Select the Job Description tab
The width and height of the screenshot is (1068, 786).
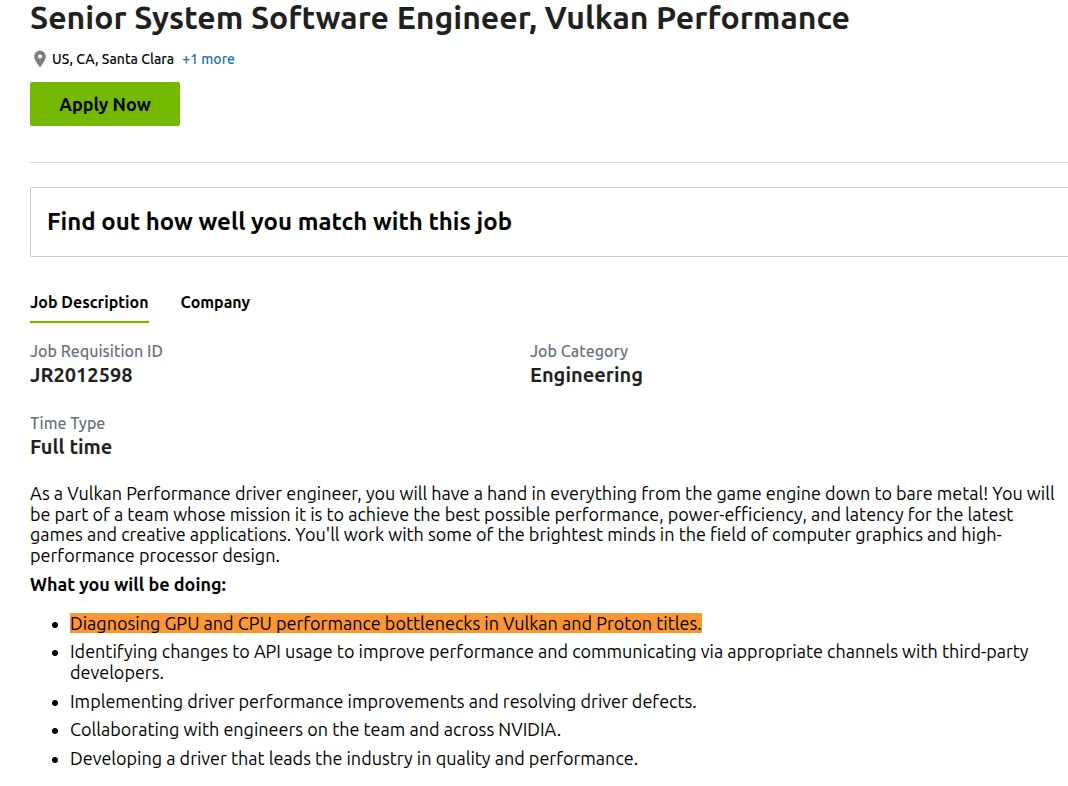point(89,302)
